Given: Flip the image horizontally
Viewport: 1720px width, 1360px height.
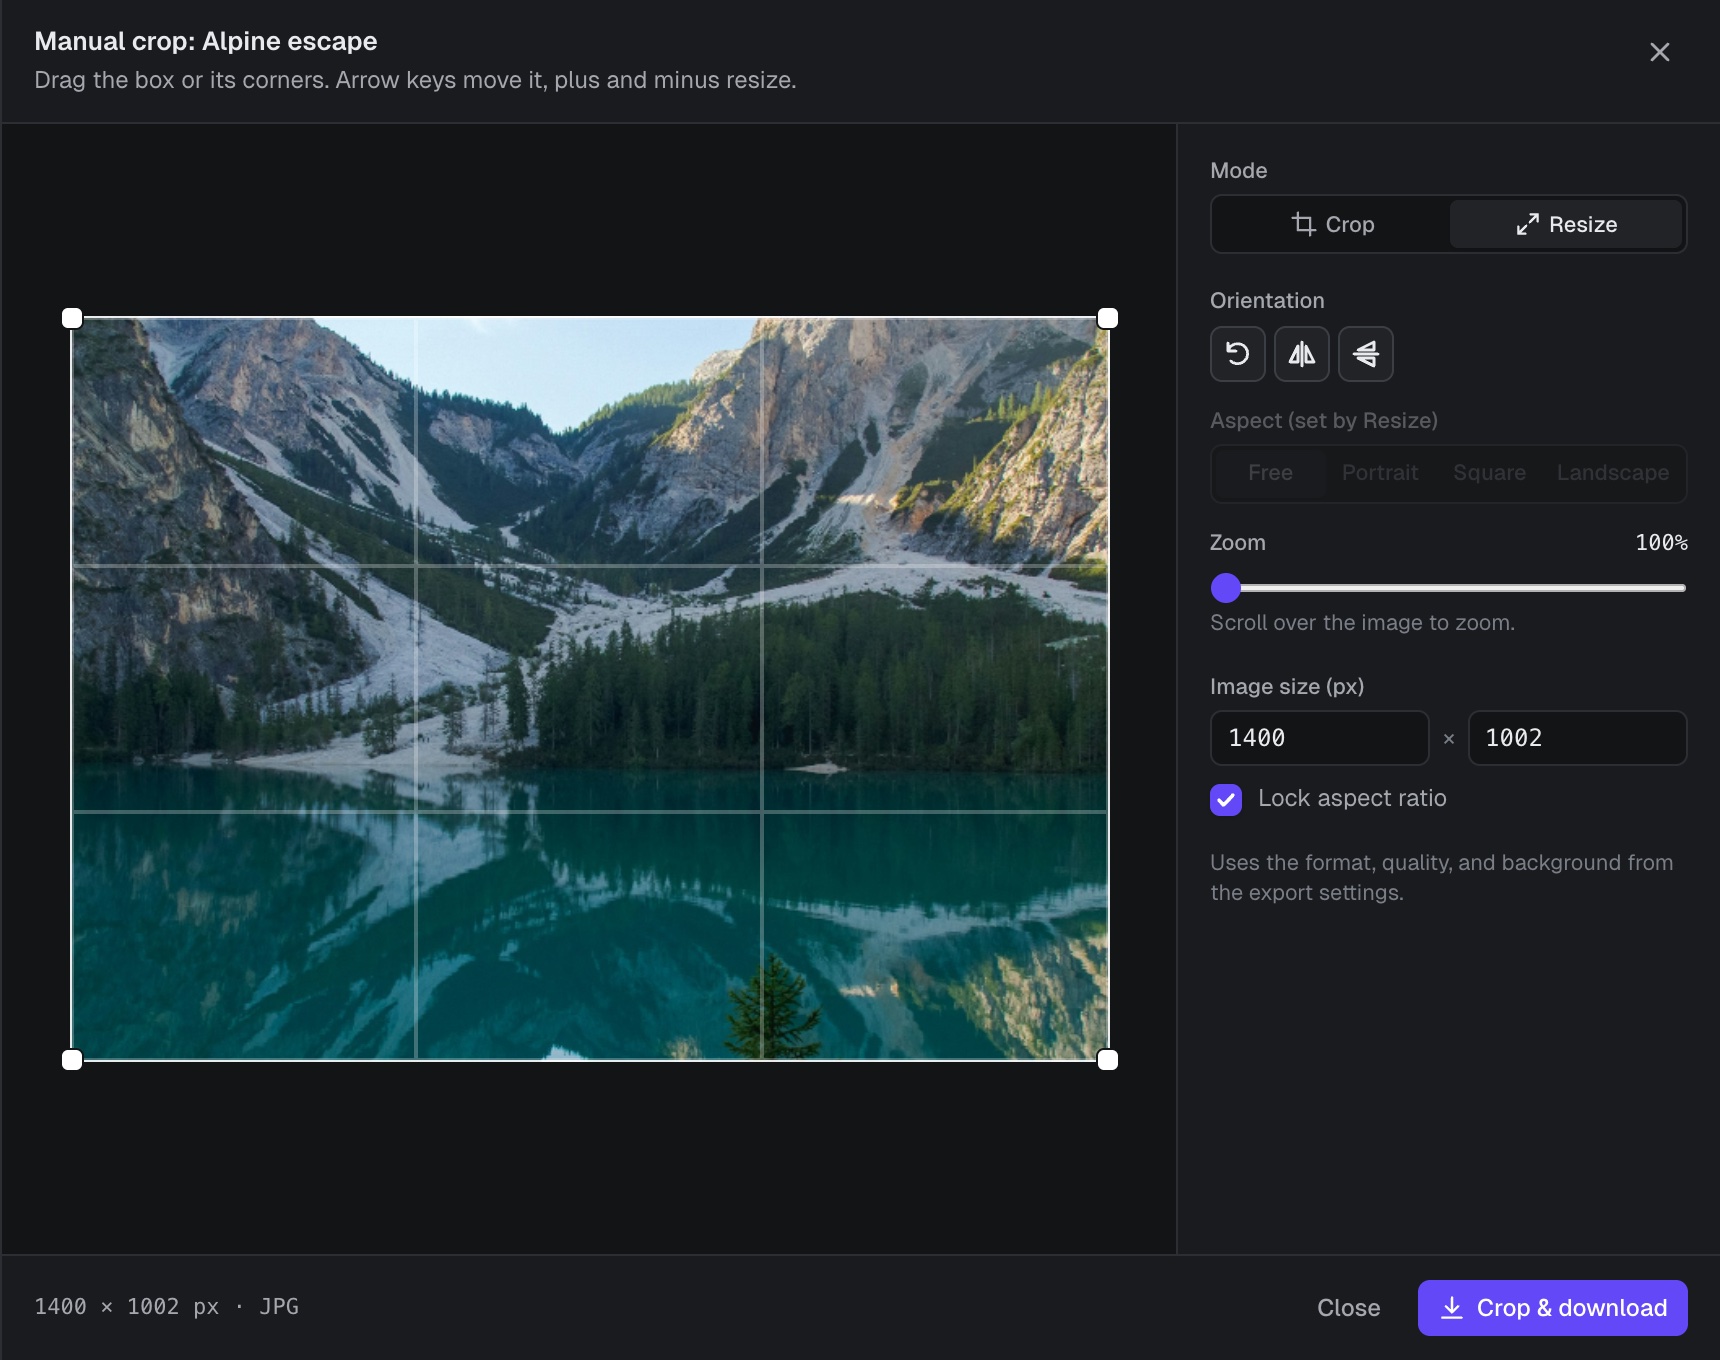Looking at the screenshot, I should tap(1301, 354).
